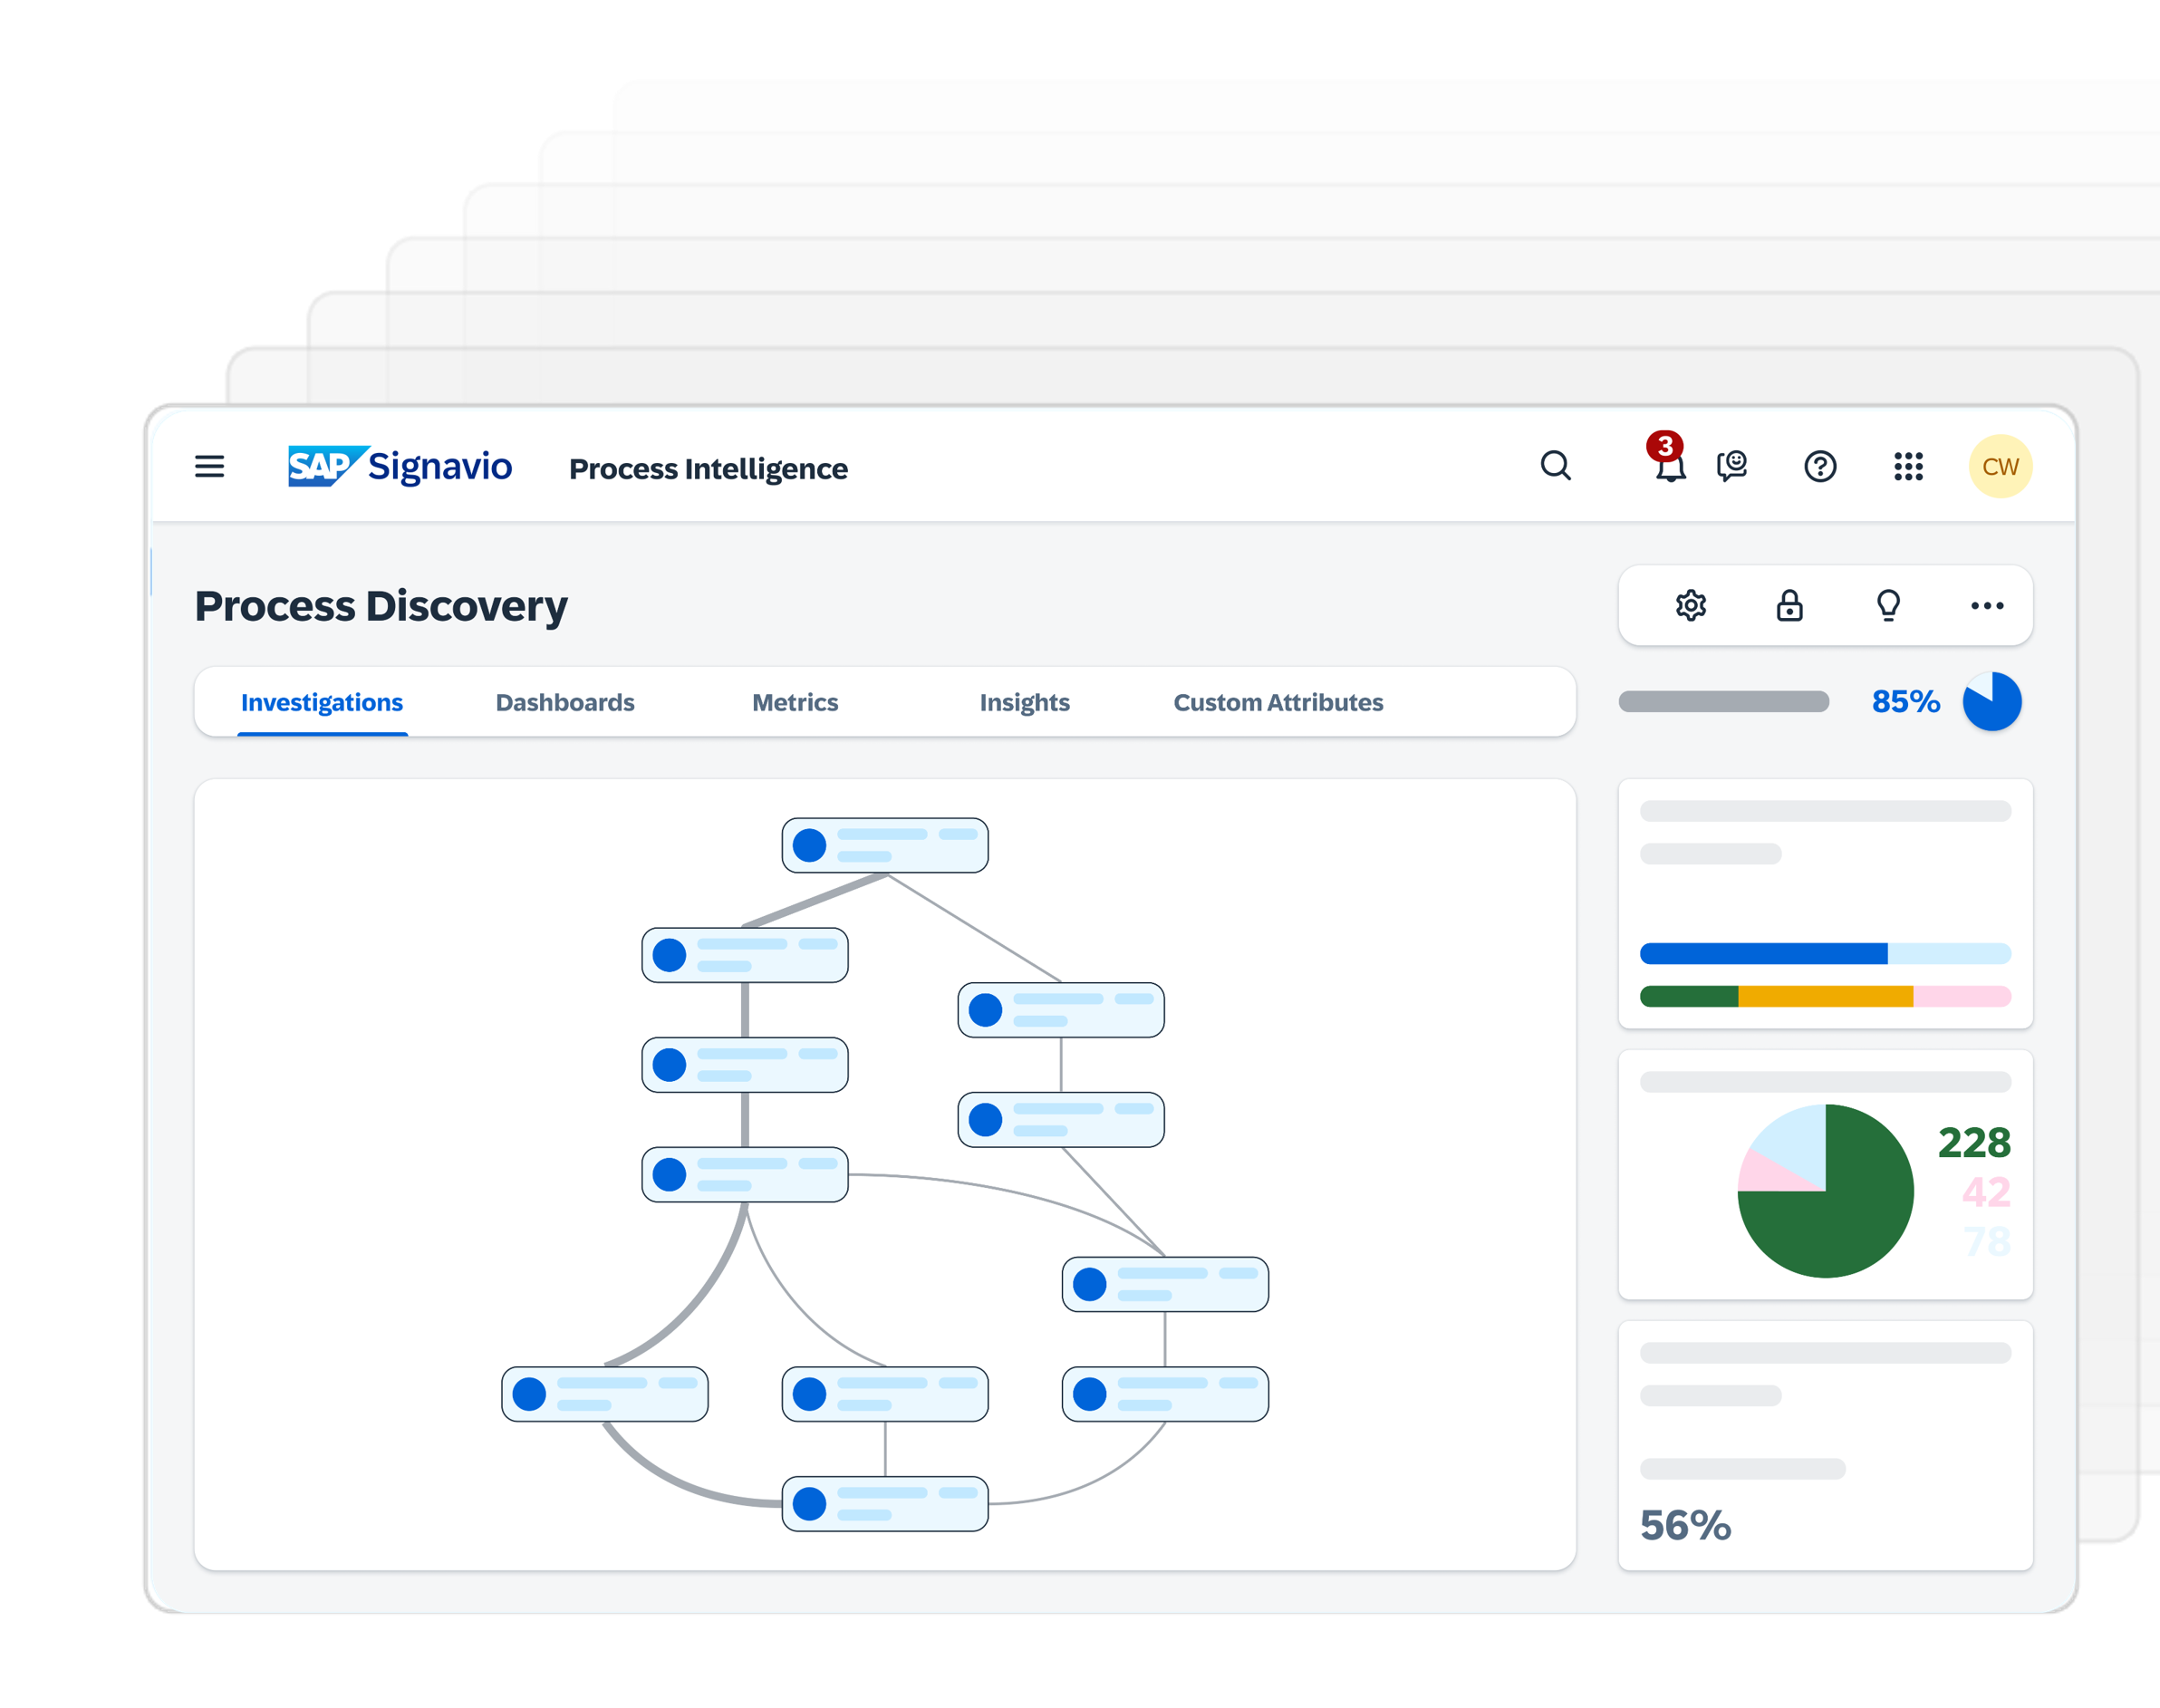Expand the three-dot more options menu

[1986, 605]
